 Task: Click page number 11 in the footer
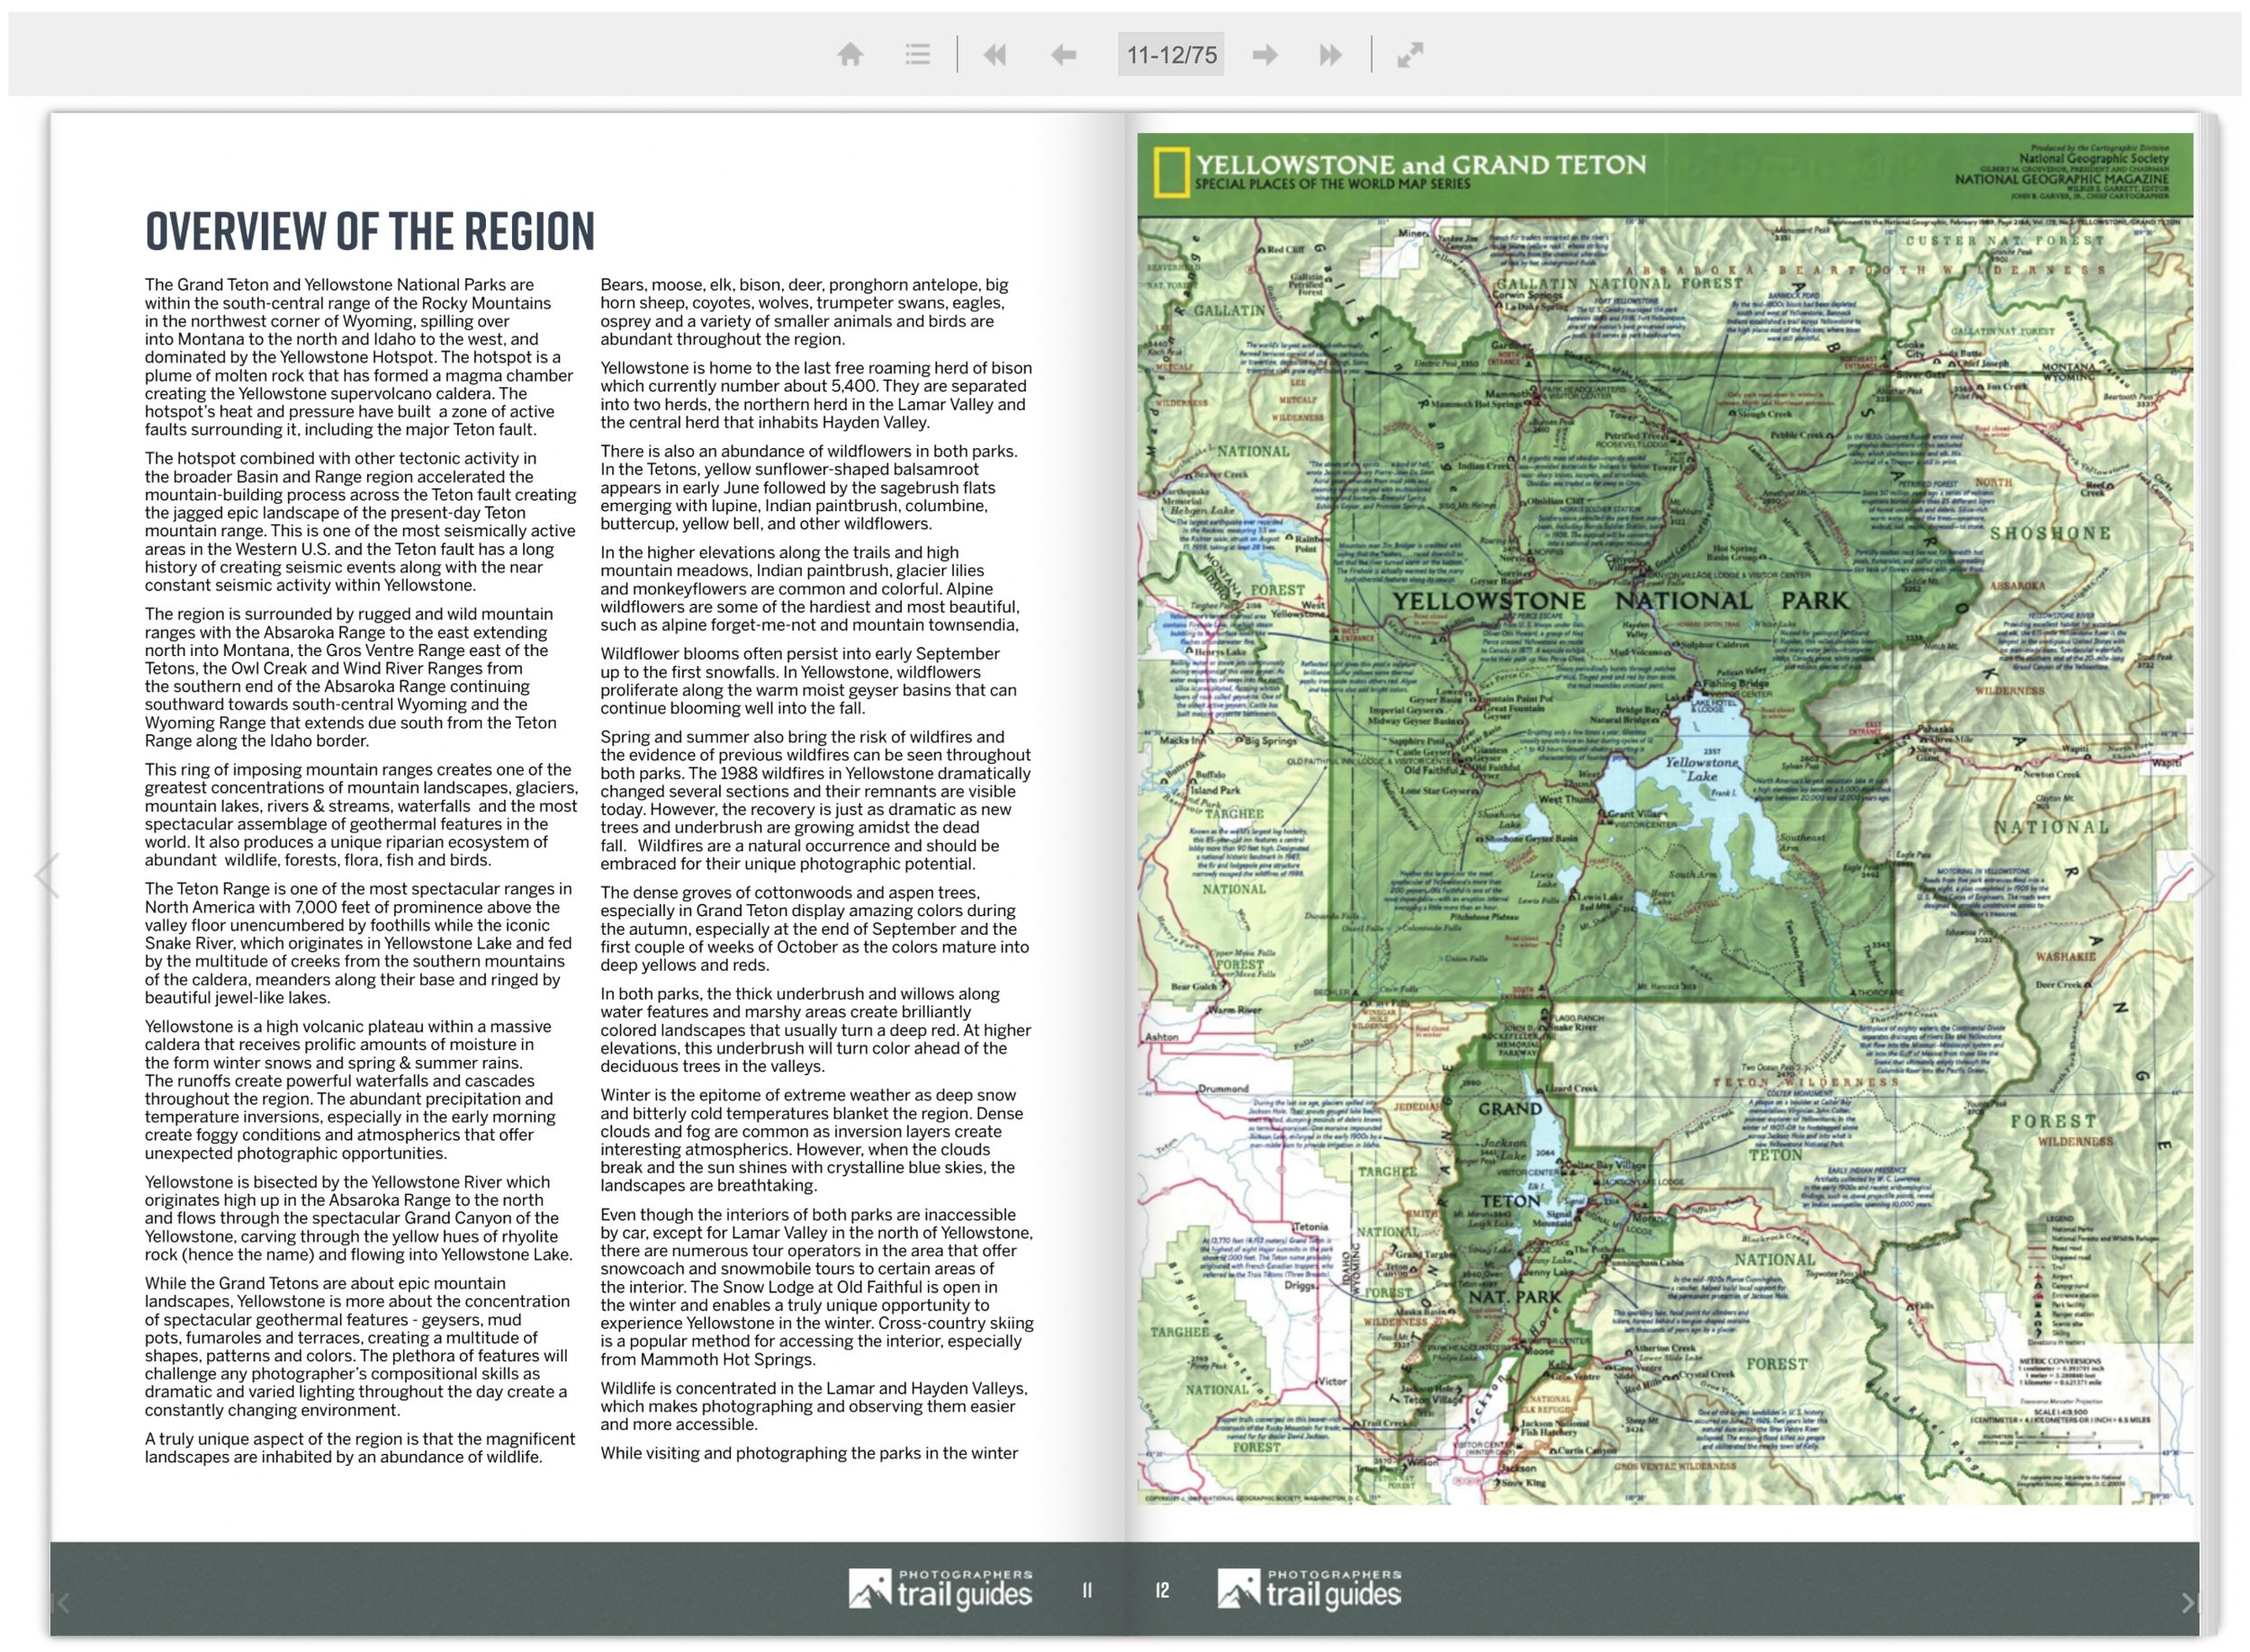click(1087, 1590)
